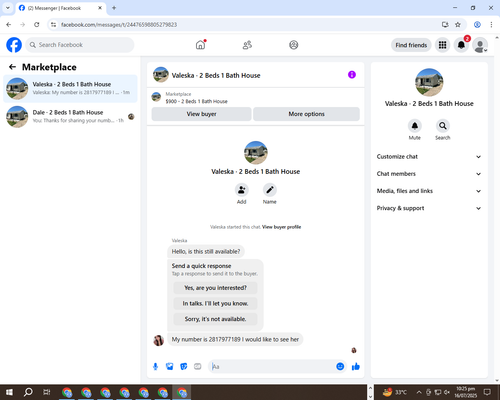The width and height of the screenshot is (500, 400).
Task: Click the More options button
Action: pyautogui.click(x=306, y=114)
